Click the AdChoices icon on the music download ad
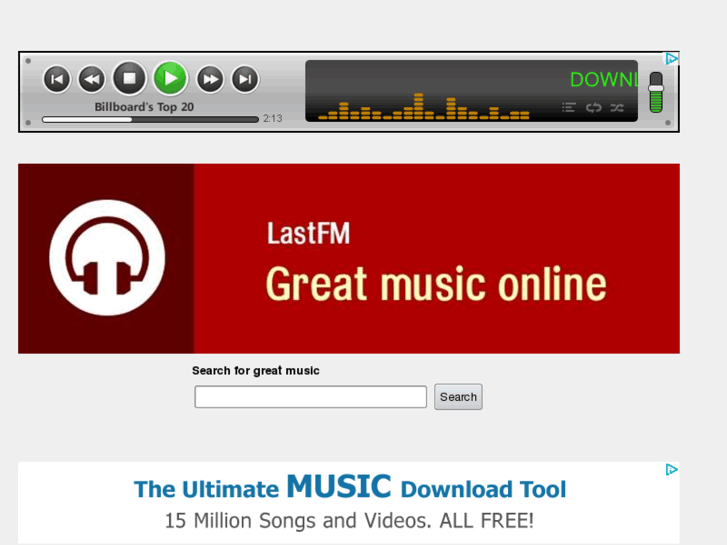The image size is (727, 545). [x=672, y=469]
